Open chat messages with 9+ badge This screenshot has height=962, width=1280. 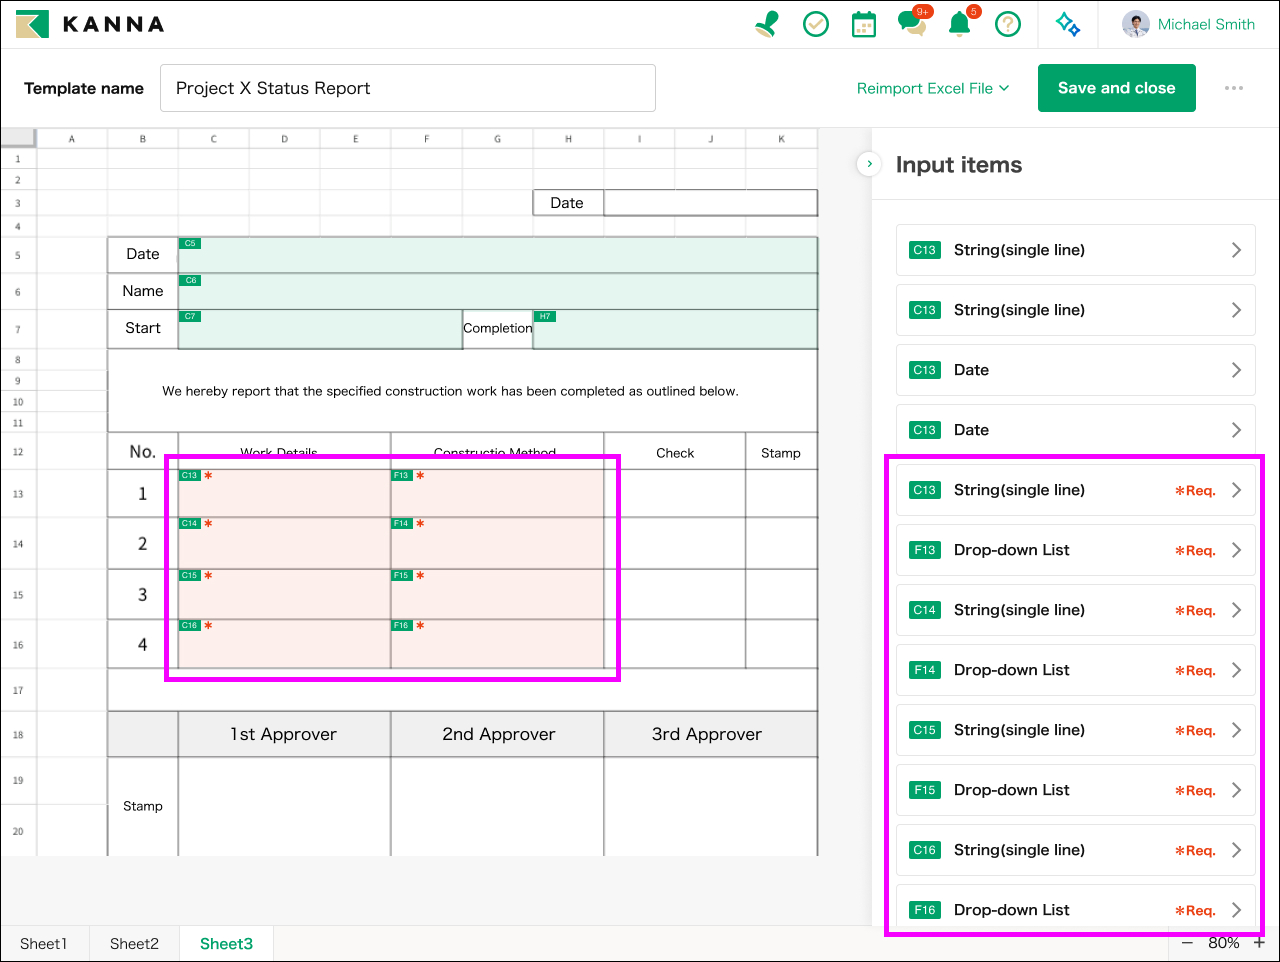pyautogui.click(x=911, y=24)
